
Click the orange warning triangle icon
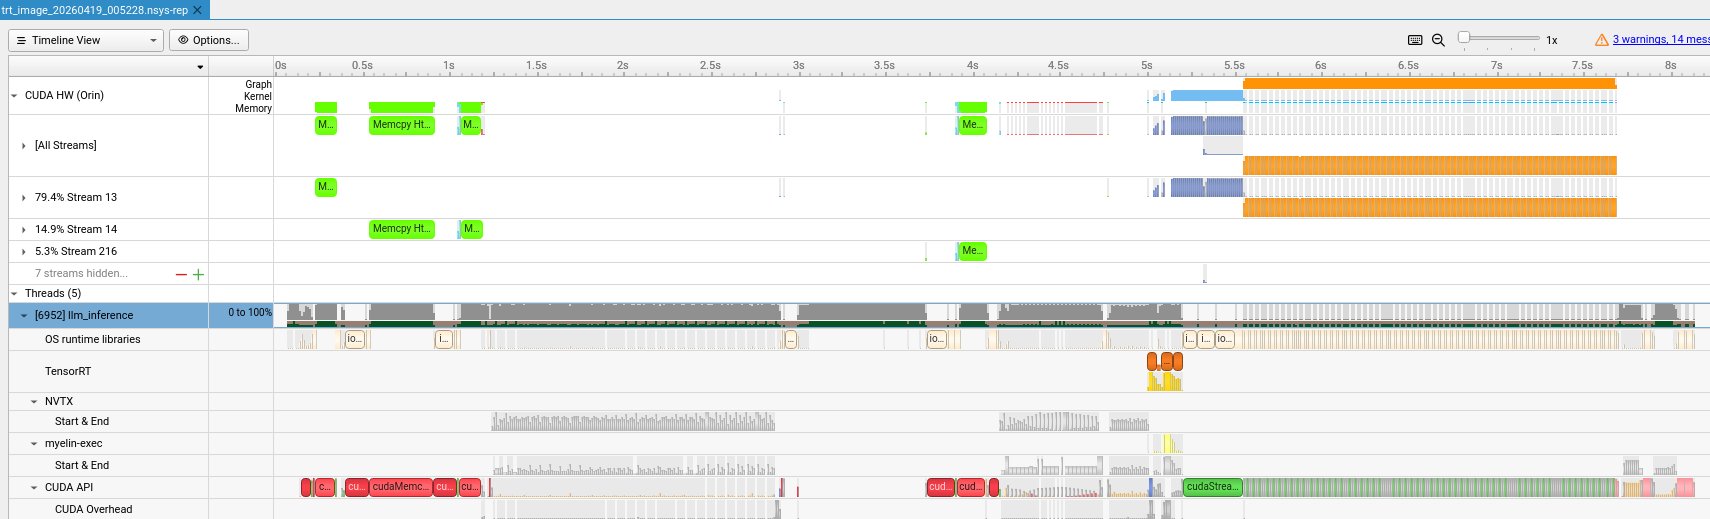tap(1602, 40)
